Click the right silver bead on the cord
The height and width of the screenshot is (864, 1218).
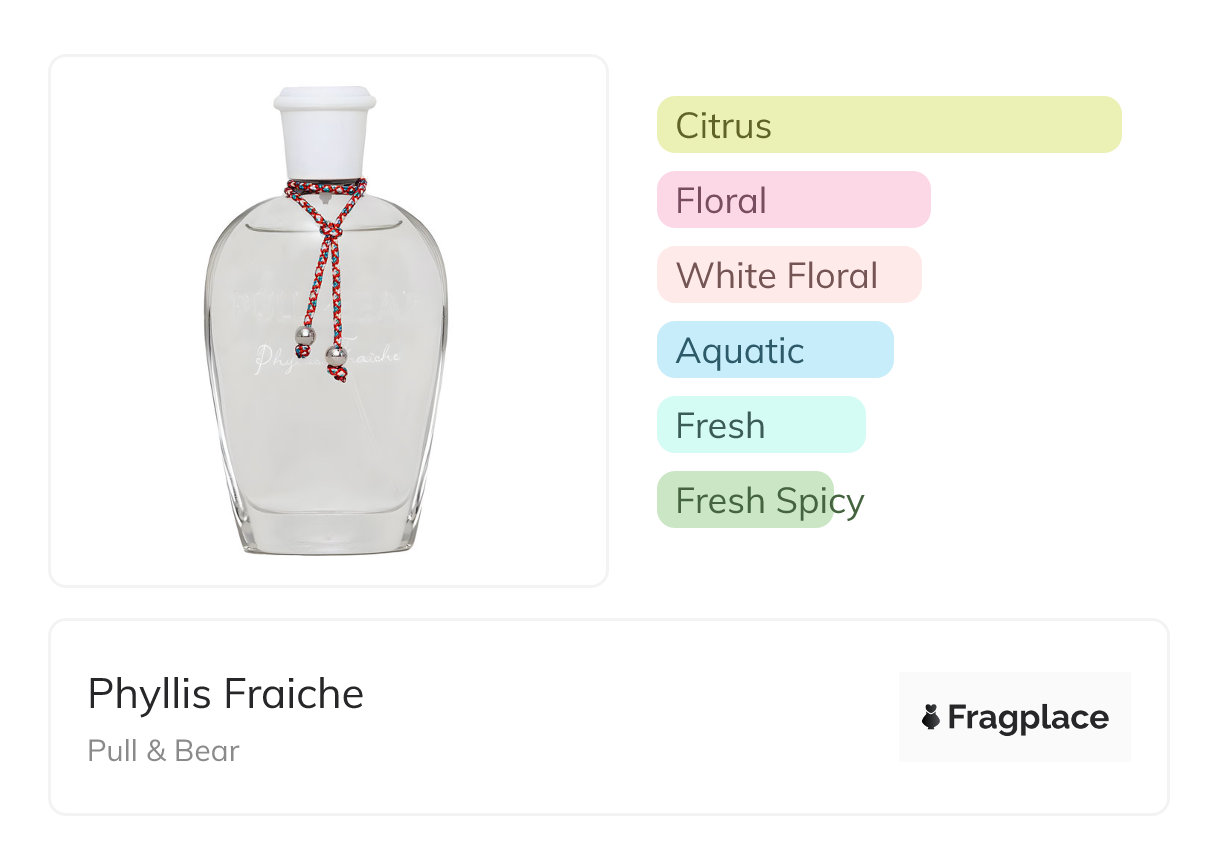coord(337,355)
